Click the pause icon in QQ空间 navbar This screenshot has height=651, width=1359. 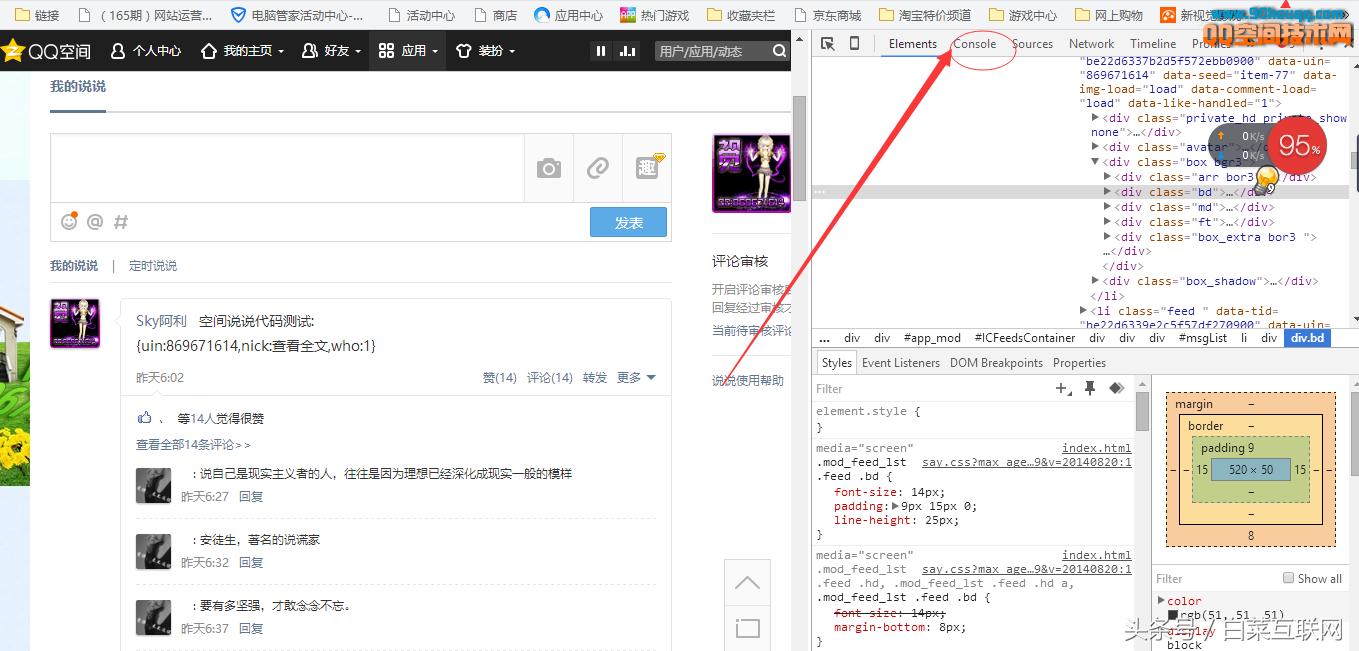[601, 51]
